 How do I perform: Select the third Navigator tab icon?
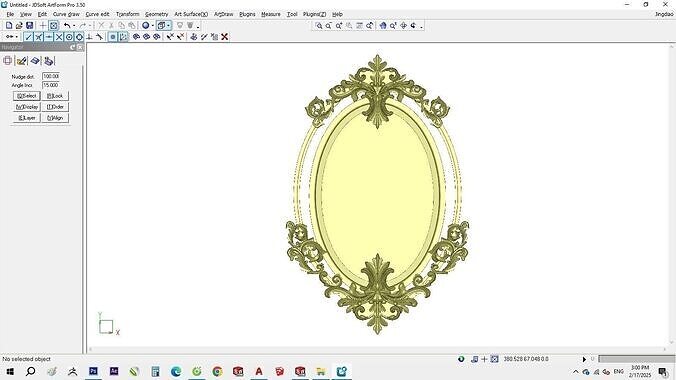tap(35, 61)
